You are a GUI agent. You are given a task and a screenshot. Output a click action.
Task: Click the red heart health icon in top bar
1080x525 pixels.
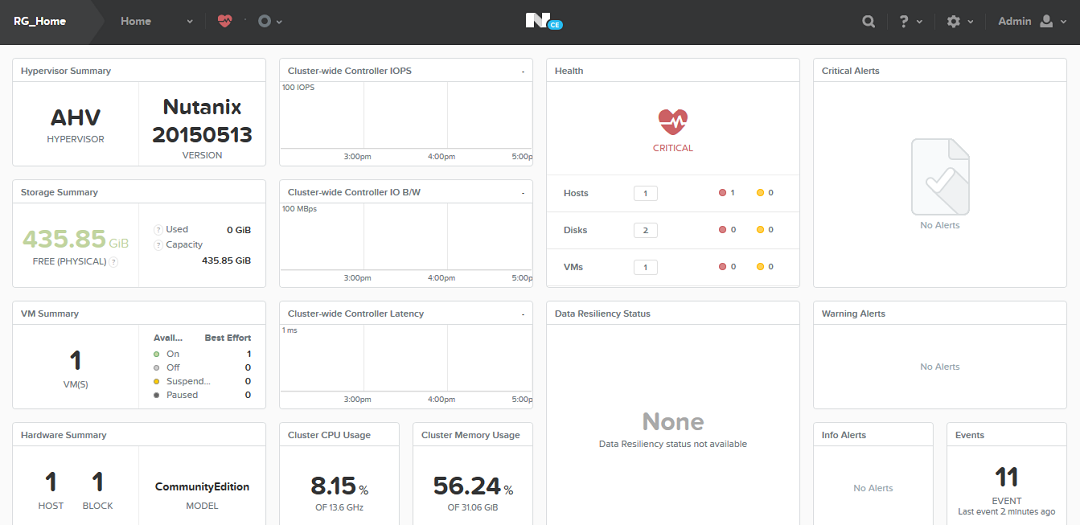tap(225, 21)
